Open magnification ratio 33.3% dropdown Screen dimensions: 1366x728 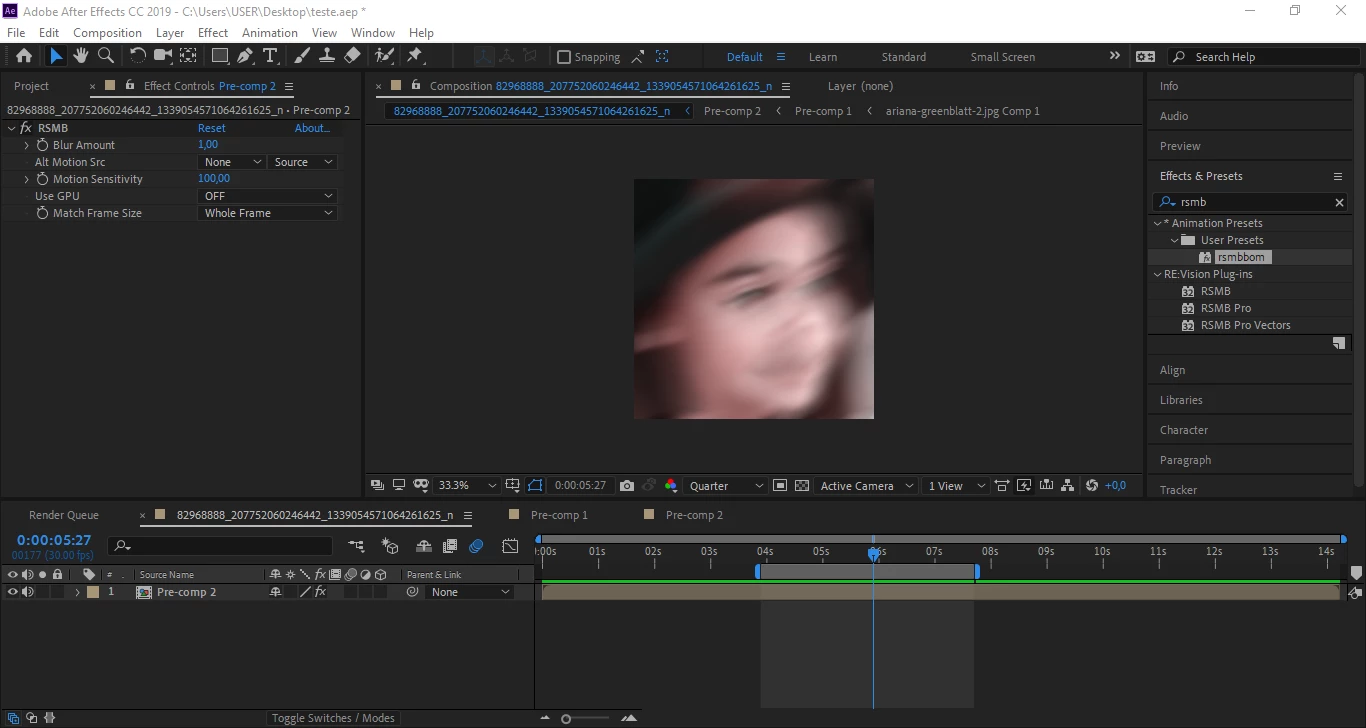[x=467, y=485]
